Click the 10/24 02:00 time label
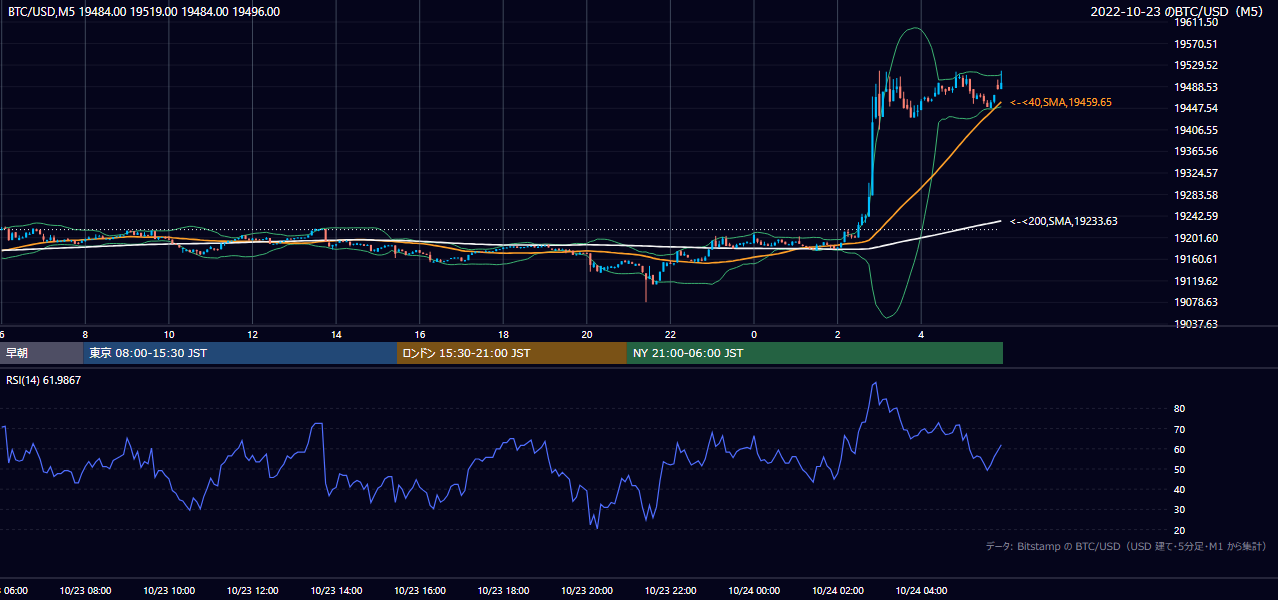1278x600 pixels. pyautogui.click(x=838, y=590)
